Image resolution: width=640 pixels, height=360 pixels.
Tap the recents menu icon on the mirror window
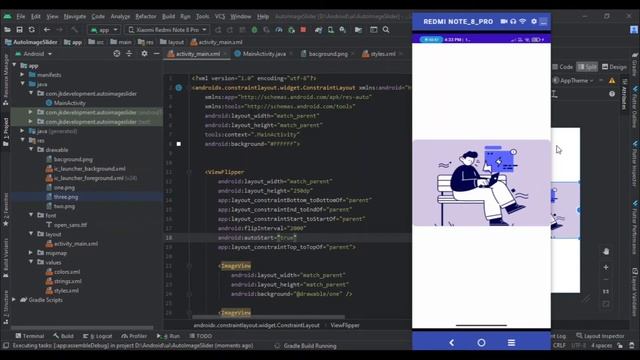tap(511, 342)
